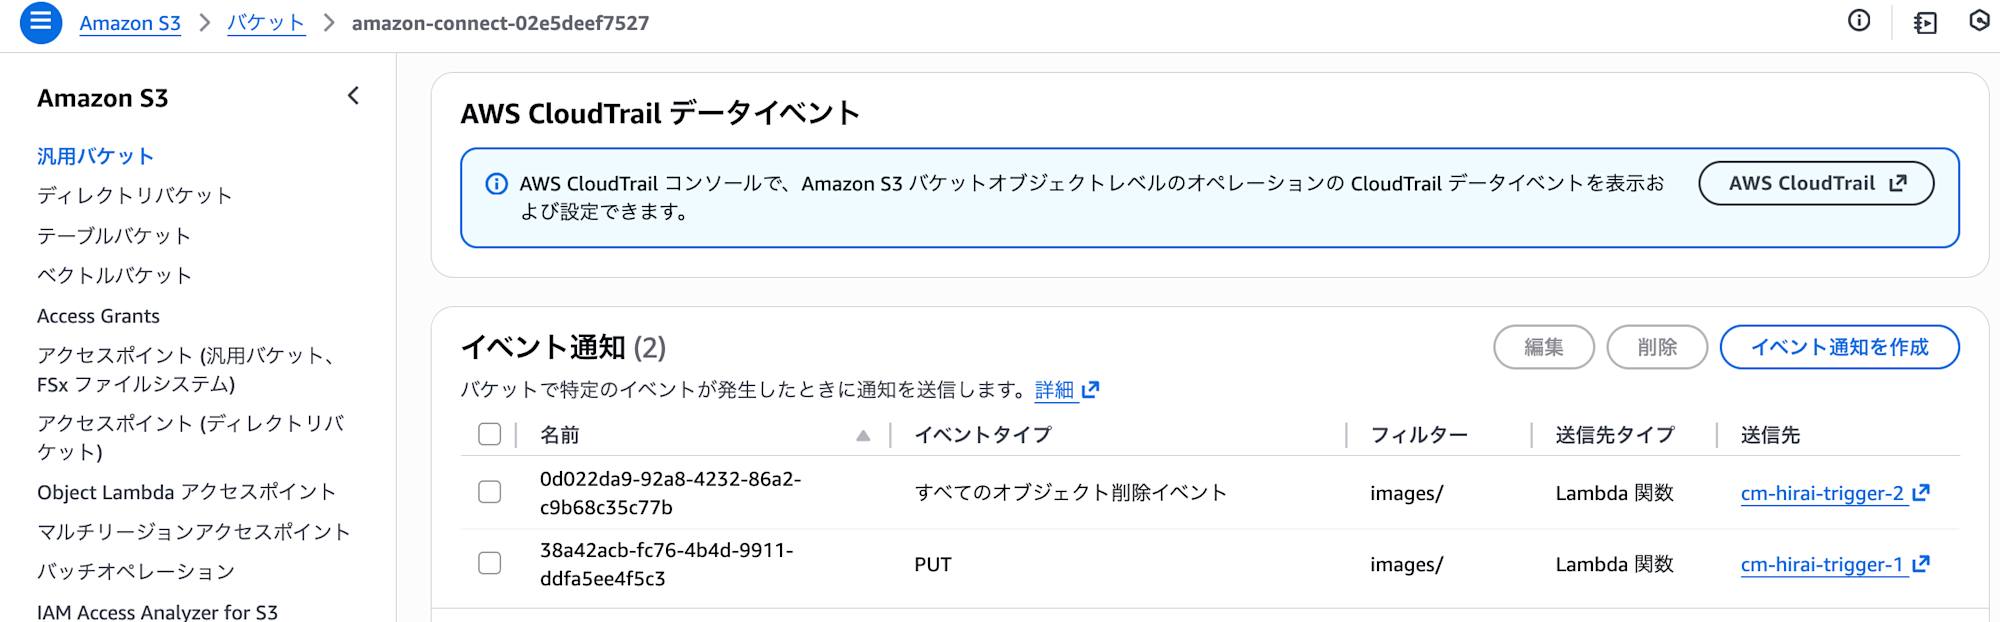Collapse the Amazon S3 sidebar panel
The height and width of the screenshot is (622, 2000).
(352, 95)
